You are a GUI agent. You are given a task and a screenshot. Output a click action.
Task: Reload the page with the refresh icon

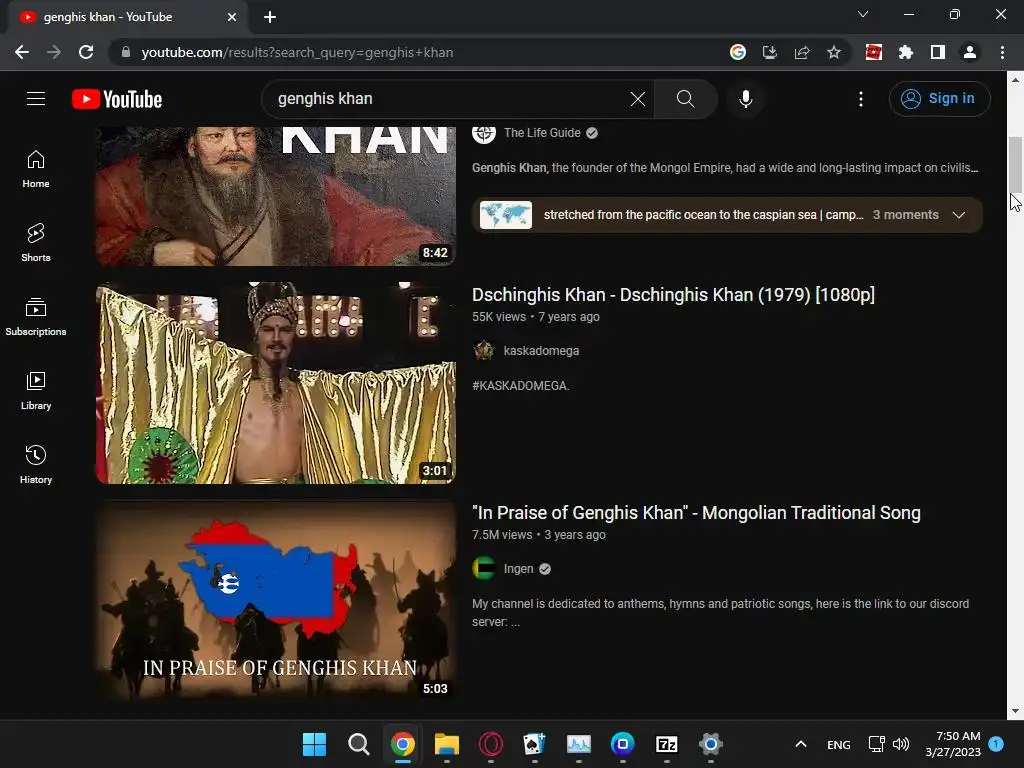point(86,52)
